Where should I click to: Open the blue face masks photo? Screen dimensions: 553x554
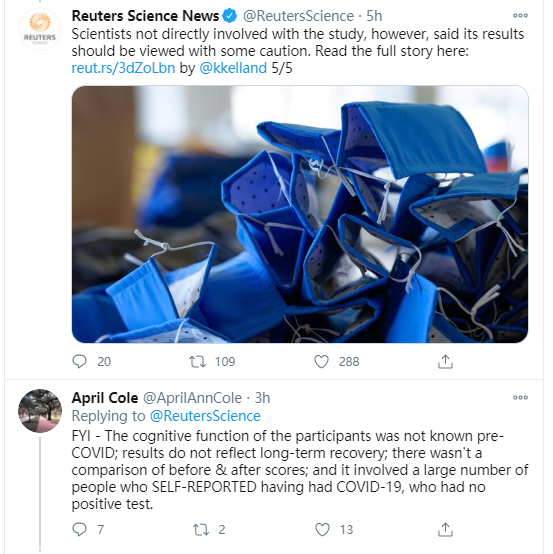tap(300, 214)
